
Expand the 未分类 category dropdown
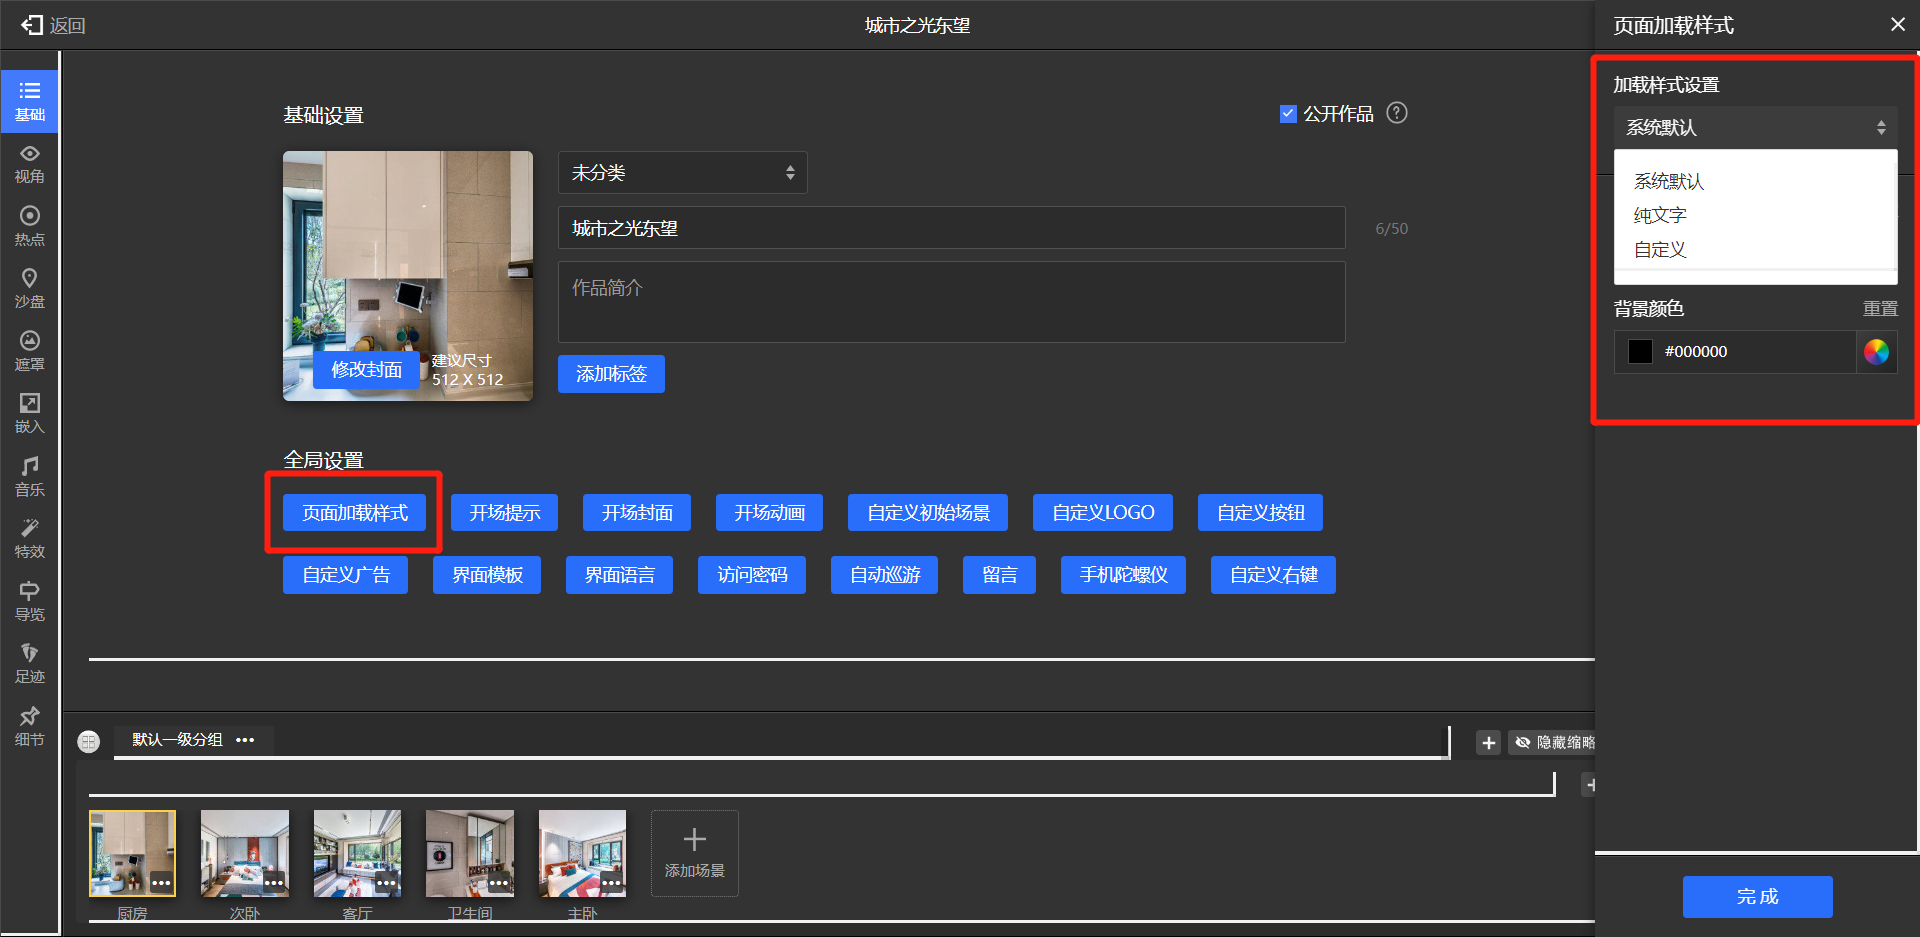tap(682, 173)
